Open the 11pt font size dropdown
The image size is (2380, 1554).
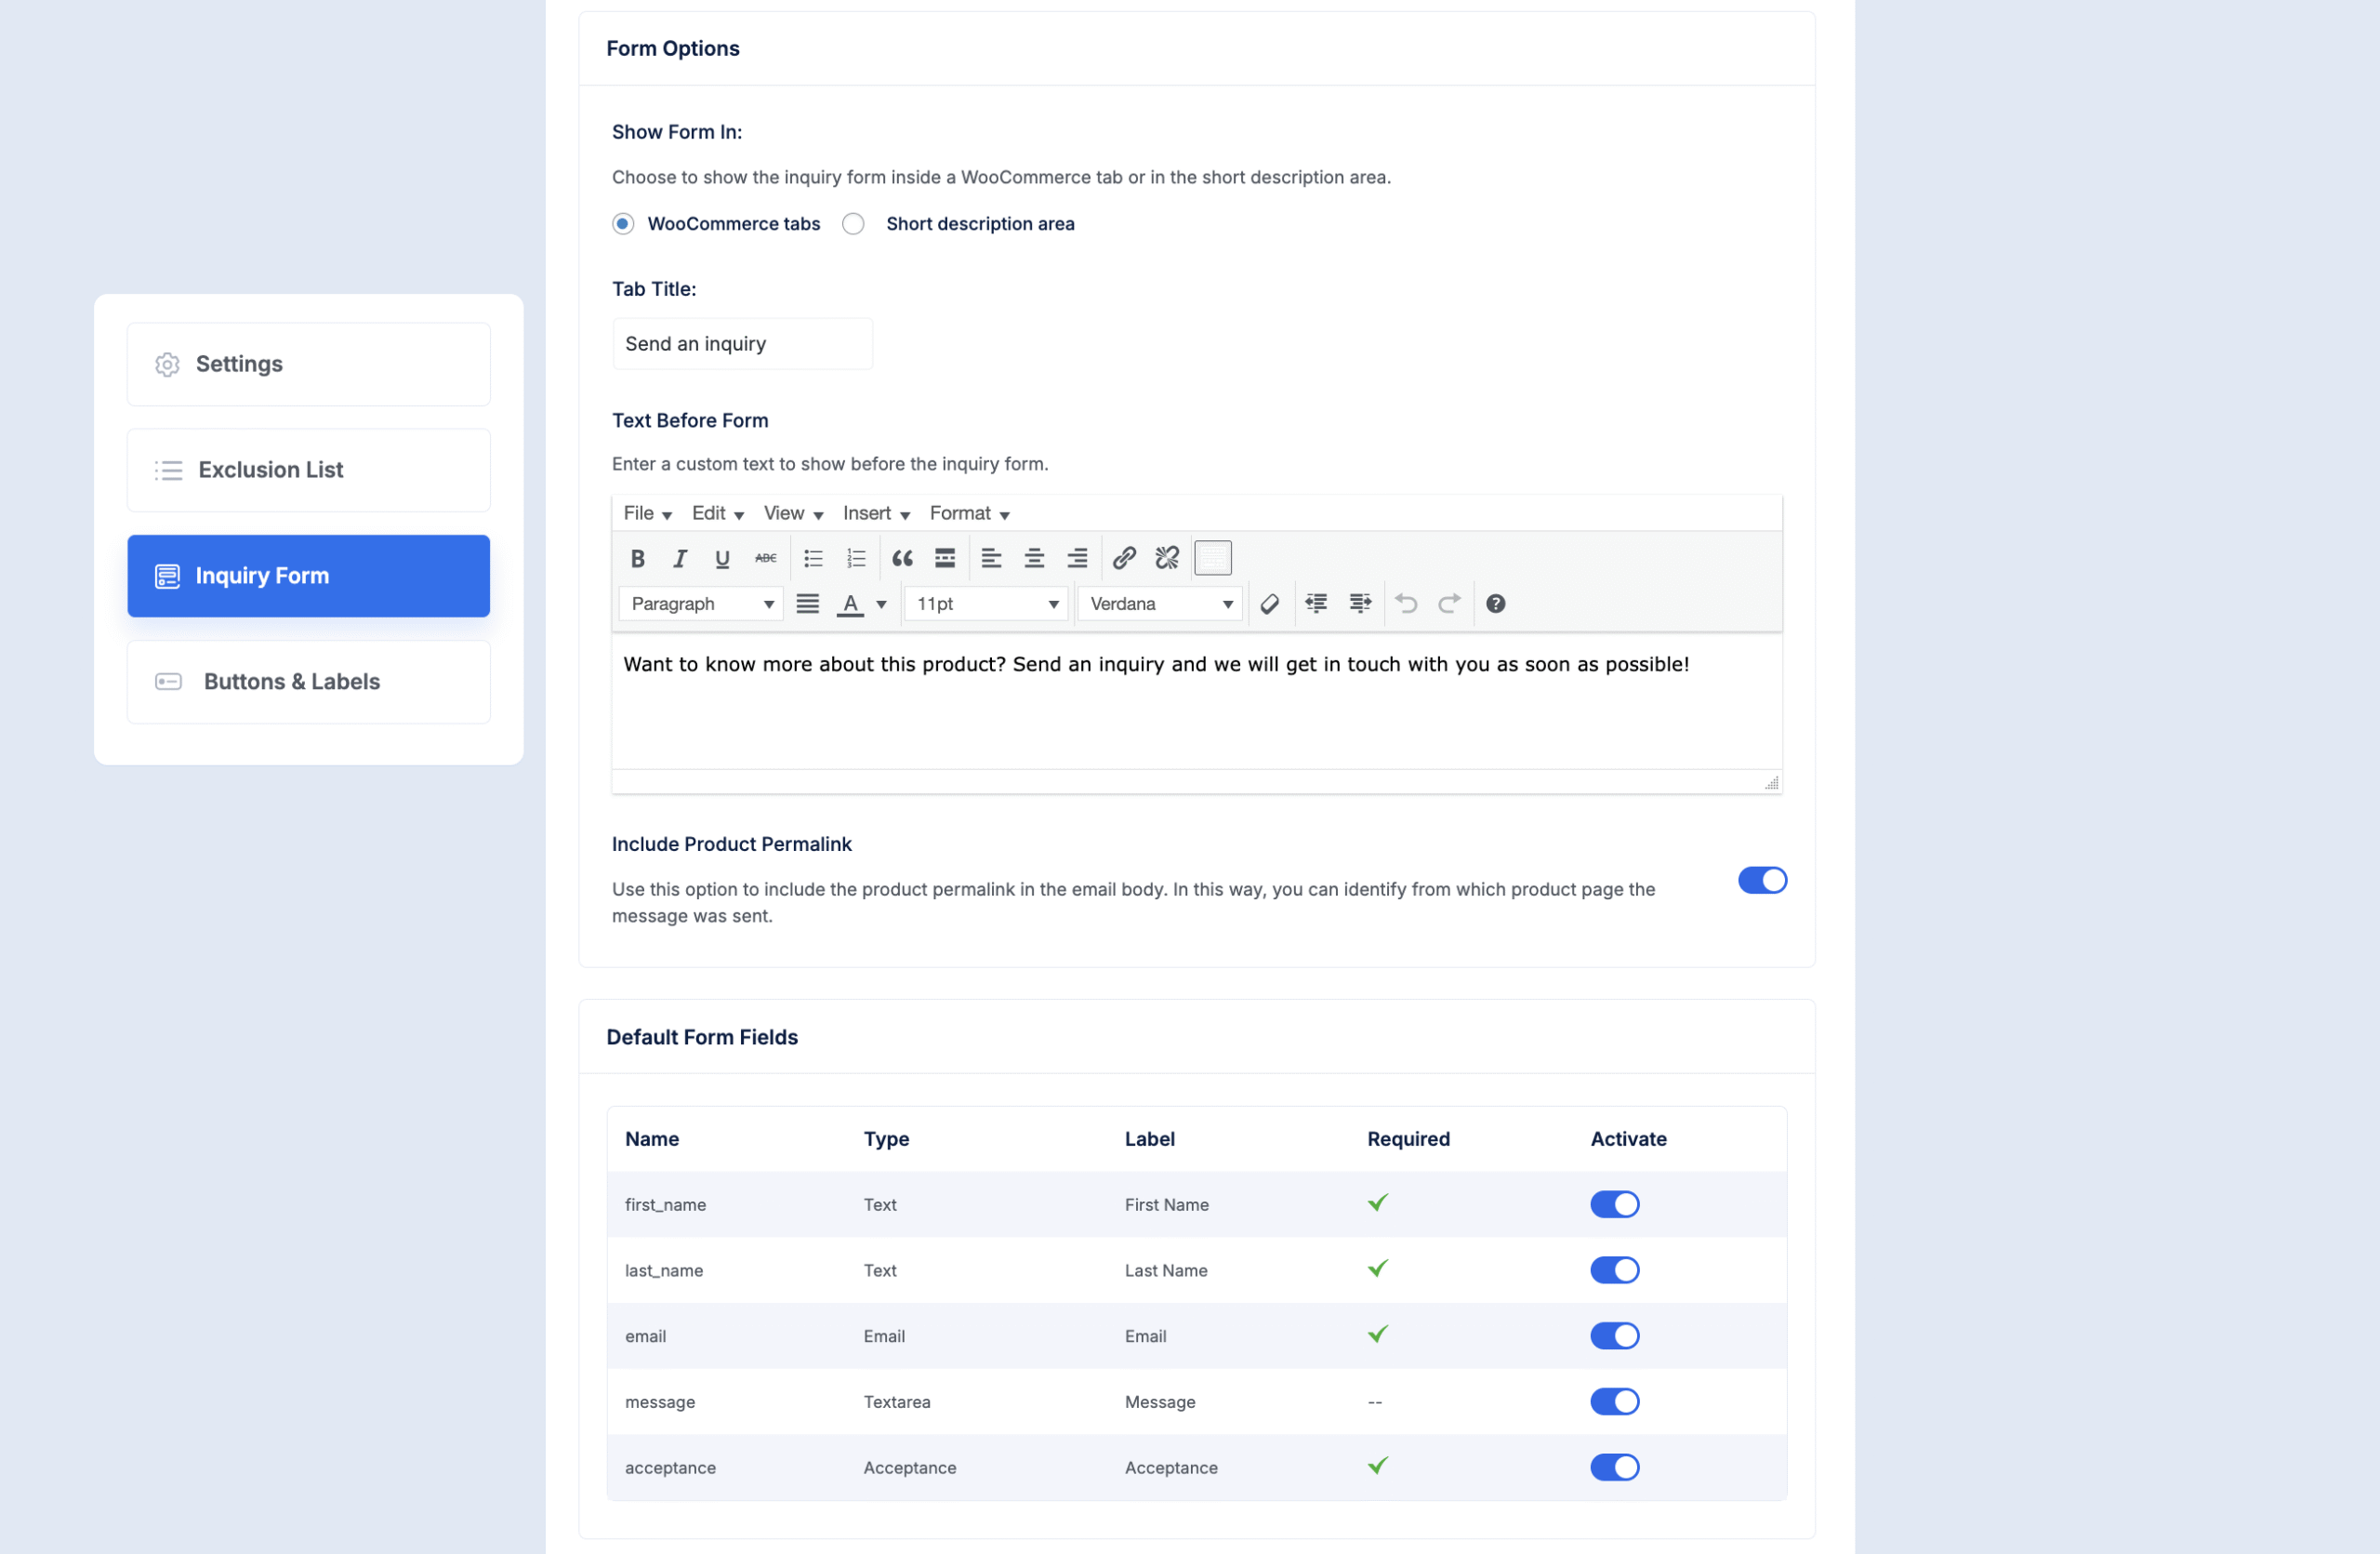coord(986,604)
